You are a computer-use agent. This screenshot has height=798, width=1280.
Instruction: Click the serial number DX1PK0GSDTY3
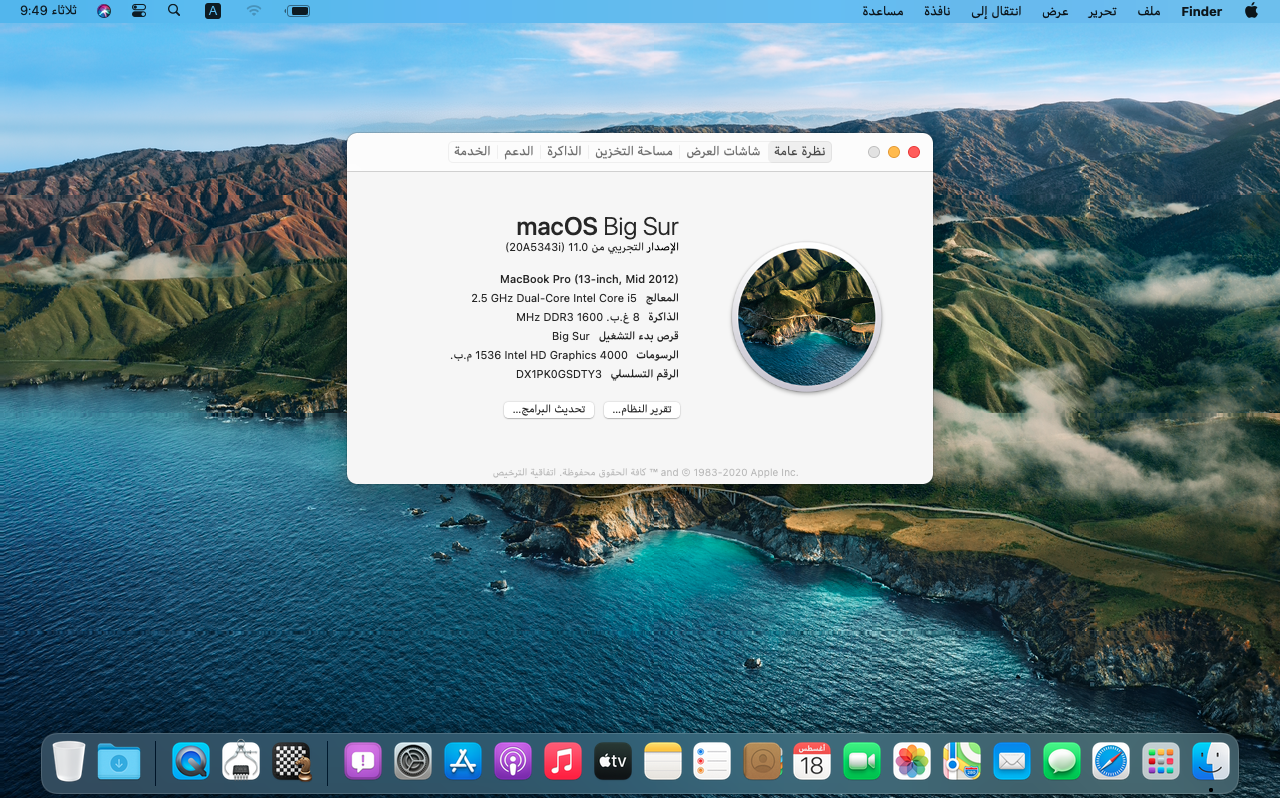pos(559,374)
